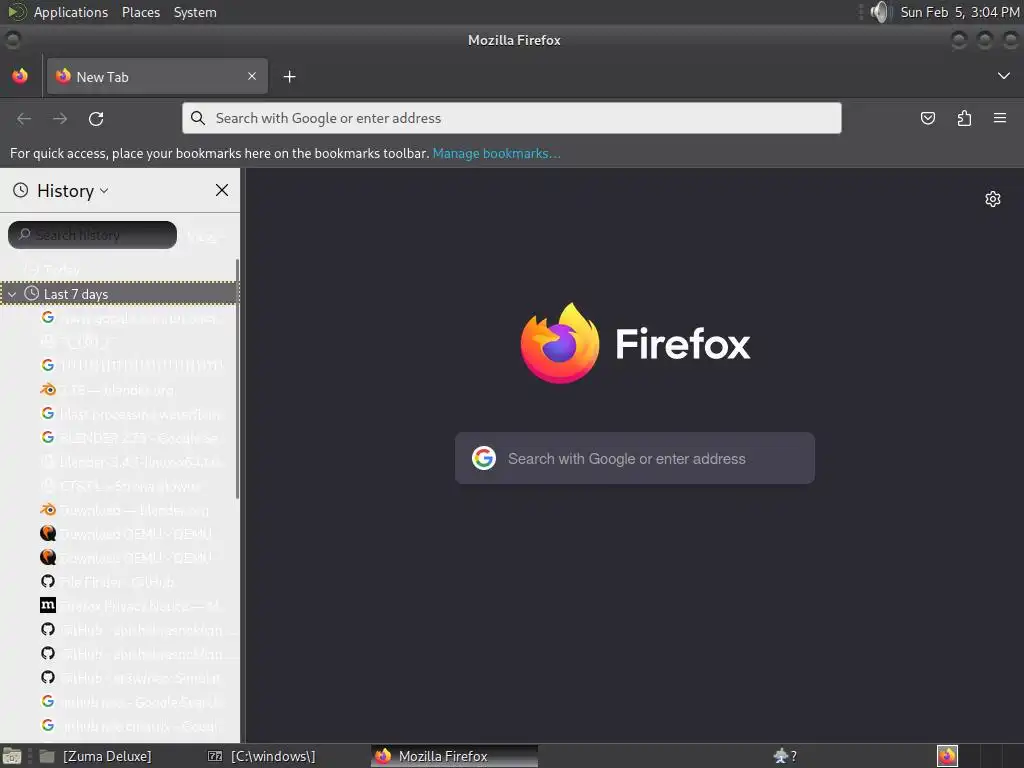Viewport: 1024px width, 768px height.
Task: Open the sound volume tray icon
Action: [880, 12]
